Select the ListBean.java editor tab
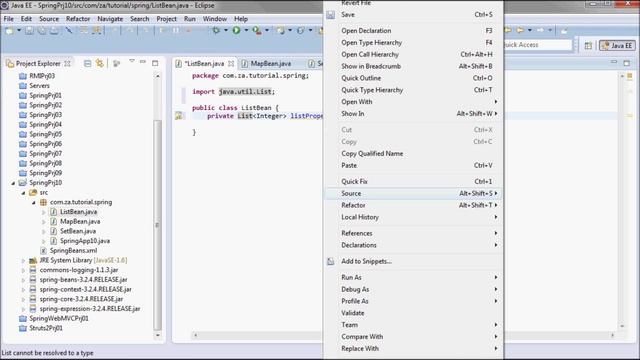This screenshot has height=360, width=640. [204, 64]
